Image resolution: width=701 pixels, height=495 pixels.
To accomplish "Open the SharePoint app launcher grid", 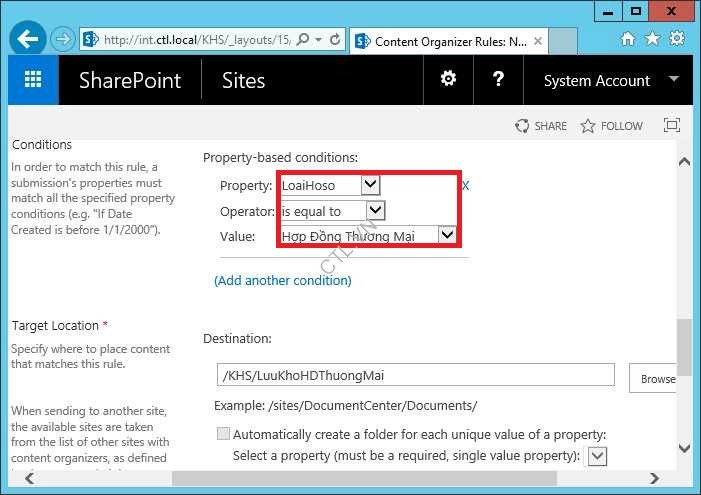I will click(x=33, y=80).
